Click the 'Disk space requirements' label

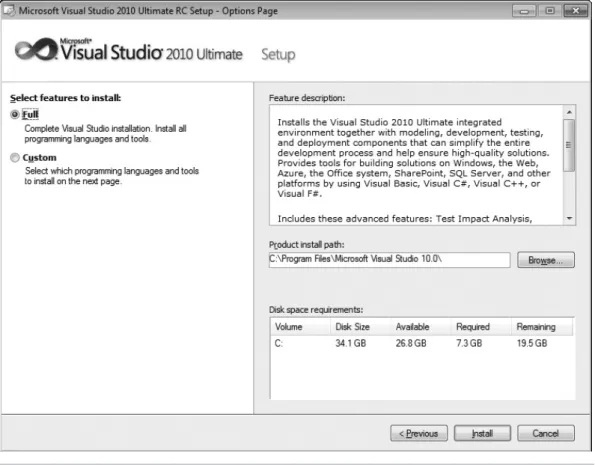tap(316, 310)
